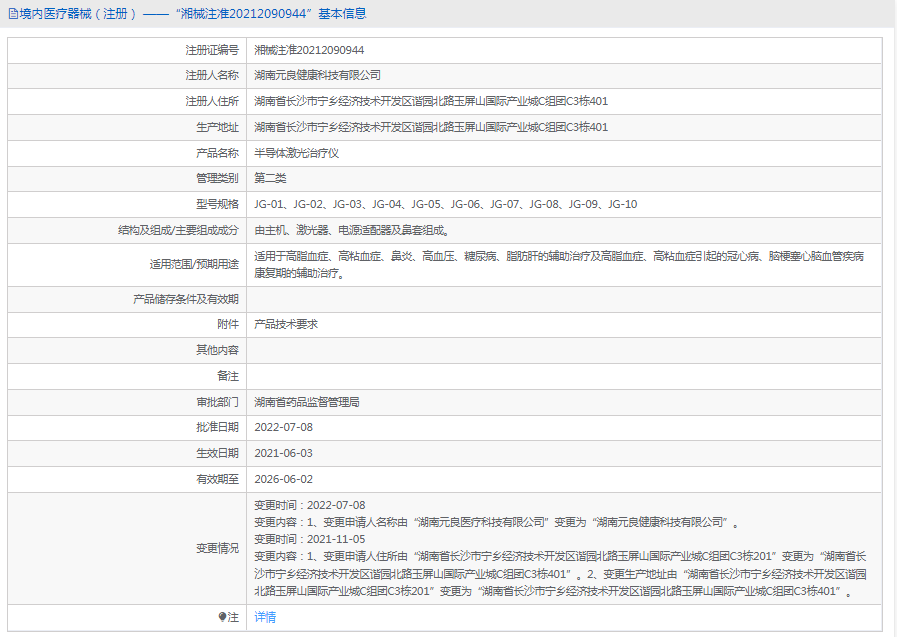Click the attachment value 产品技术要求

pos(286,324)
